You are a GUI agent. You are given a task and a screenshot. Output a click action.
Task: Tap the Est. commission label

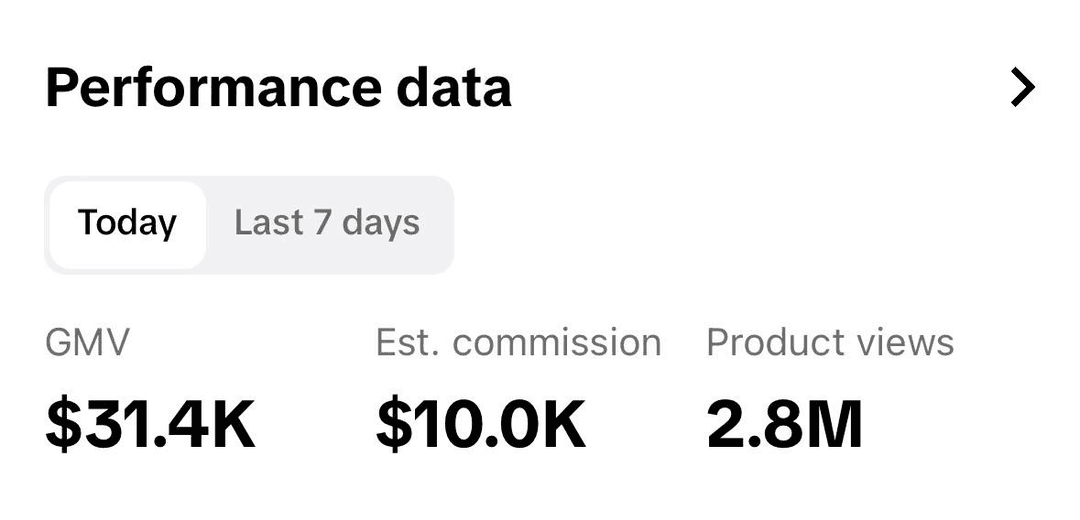pos(518,343)
